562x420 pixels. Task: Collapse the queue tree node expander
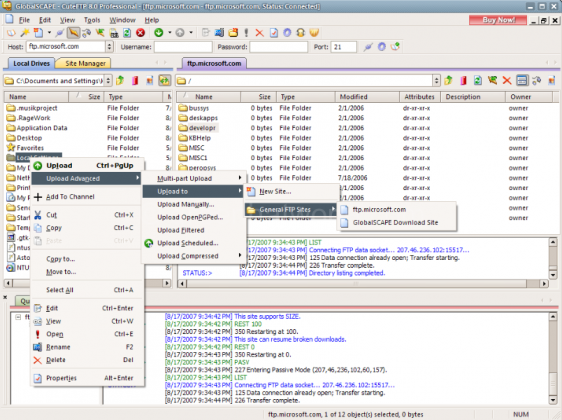click(18, 317)
